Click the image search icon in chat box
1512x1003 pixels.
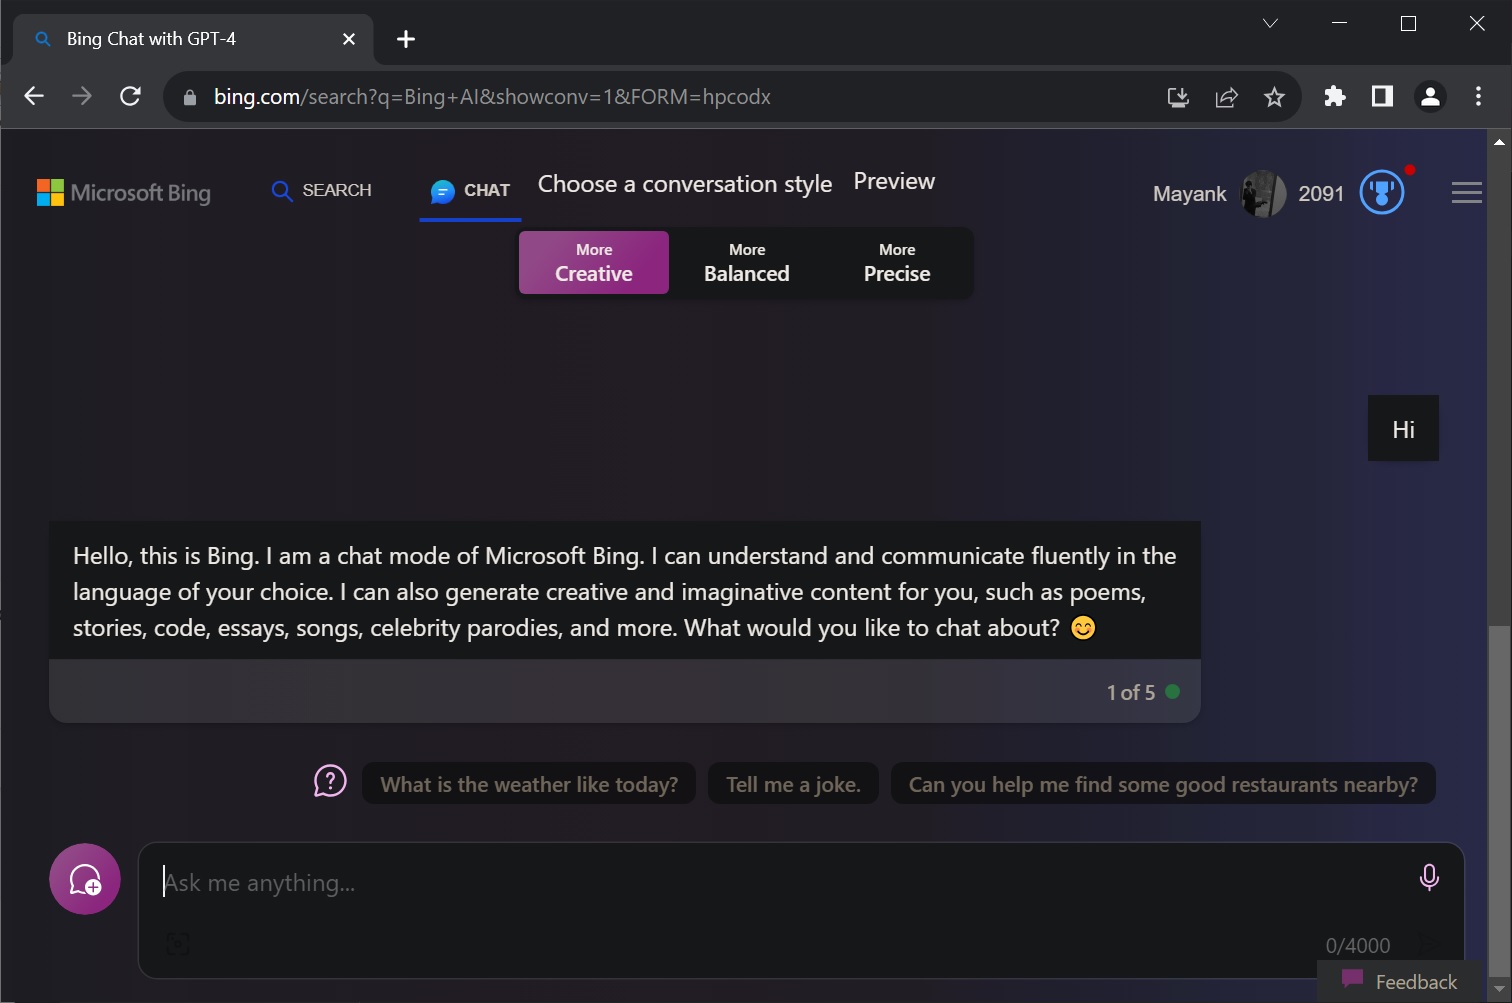[x=177, y=943]
